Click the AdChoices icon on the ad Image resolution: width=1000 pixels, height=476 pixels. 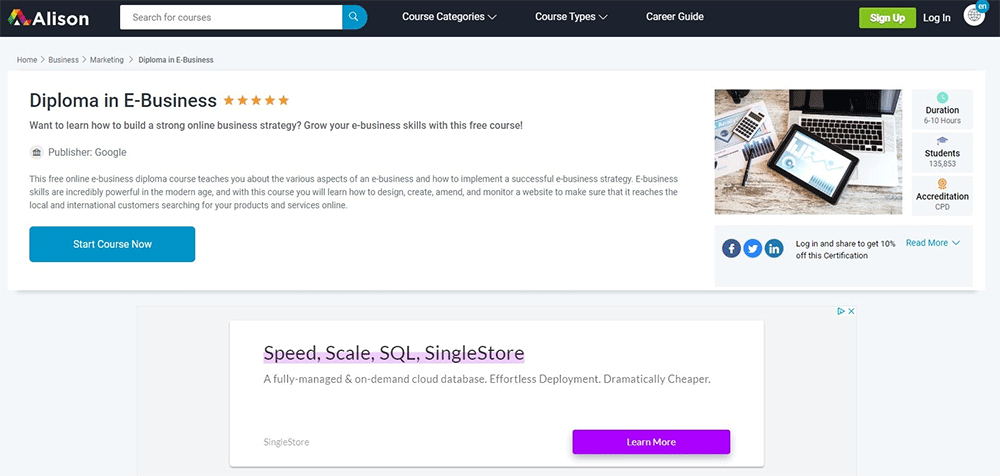click(x=842, y=311)
